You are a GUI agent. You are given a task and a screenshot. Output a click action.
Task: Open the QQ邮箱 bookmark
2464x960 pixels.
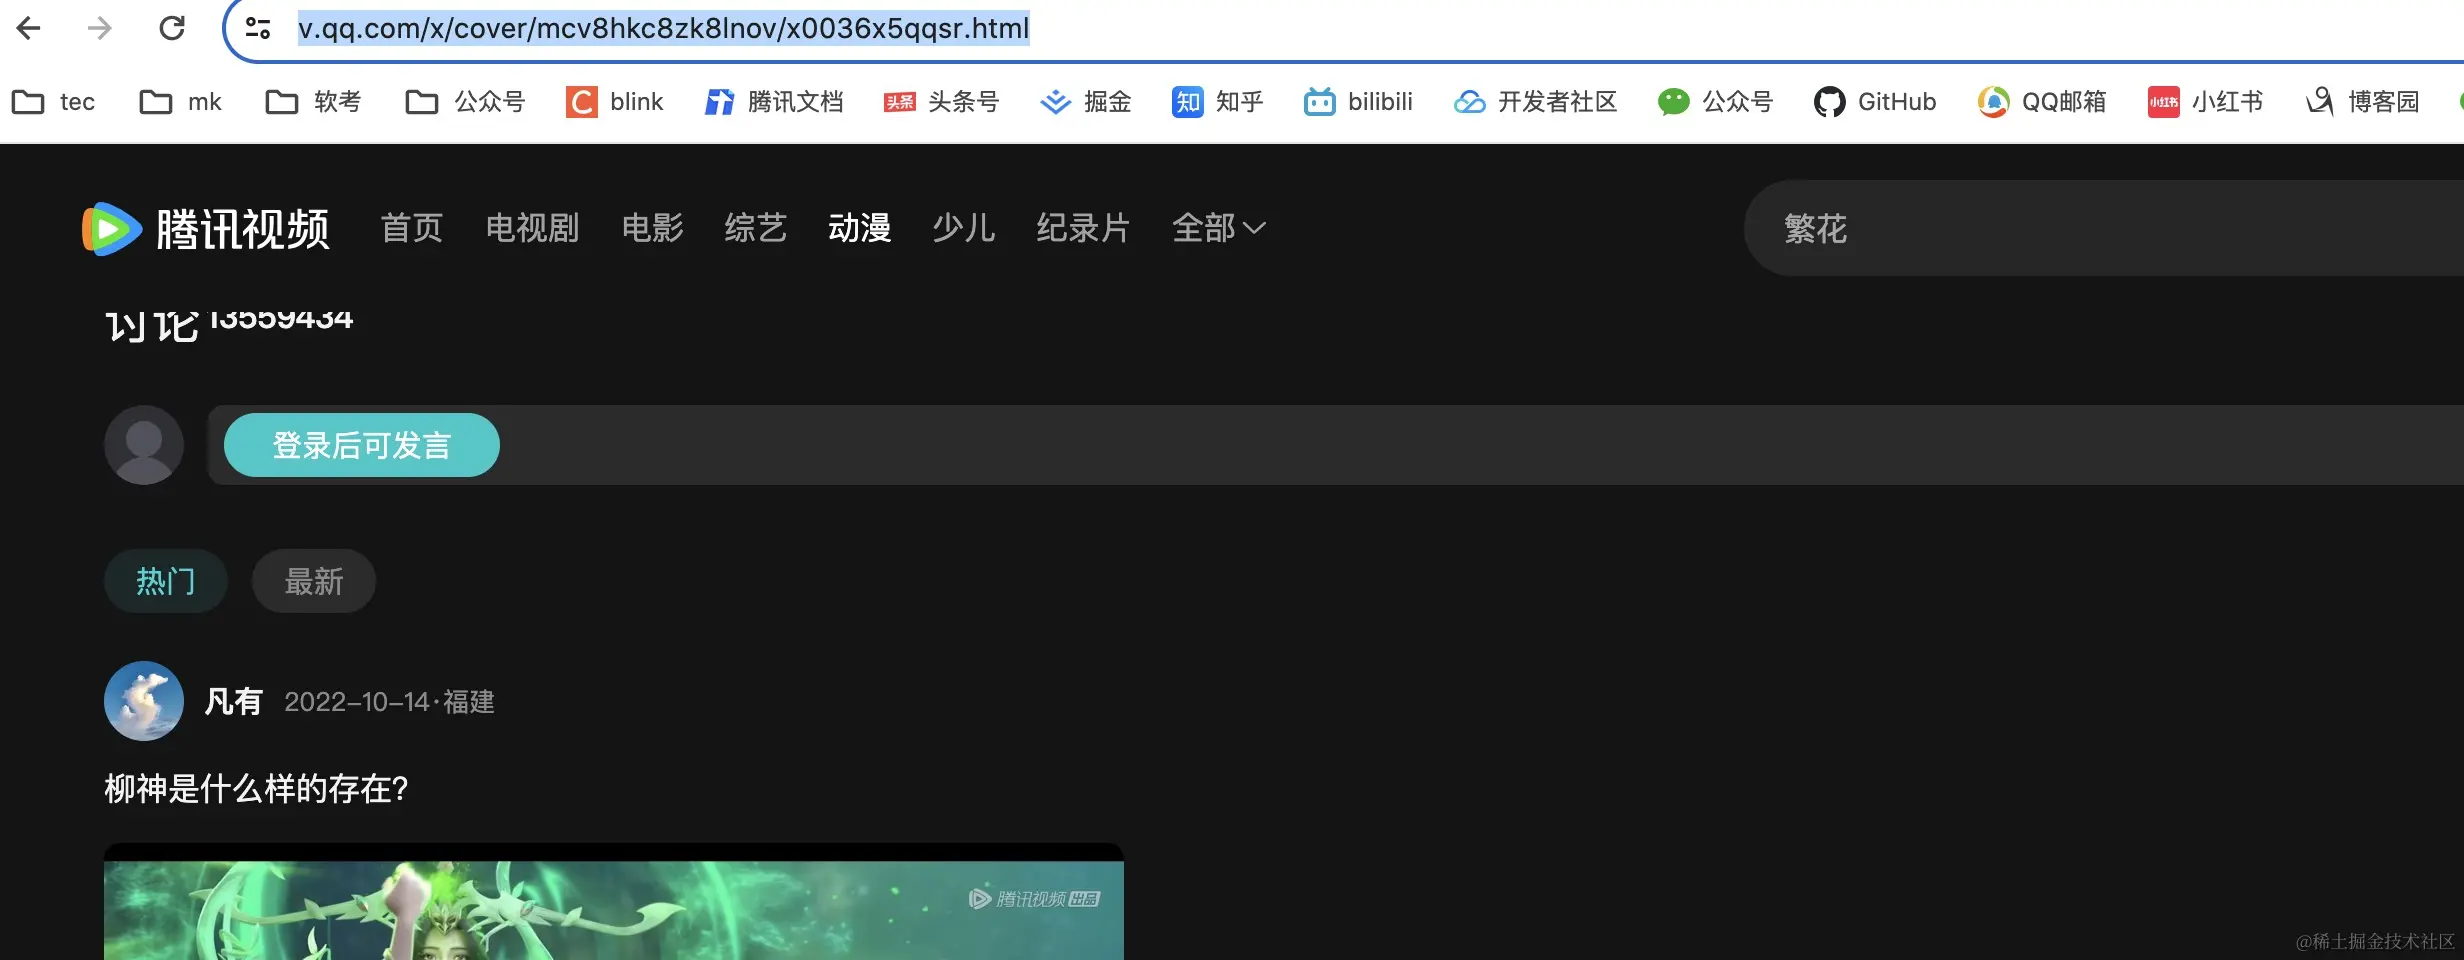pyautogui.click(x=2041, y=102)
